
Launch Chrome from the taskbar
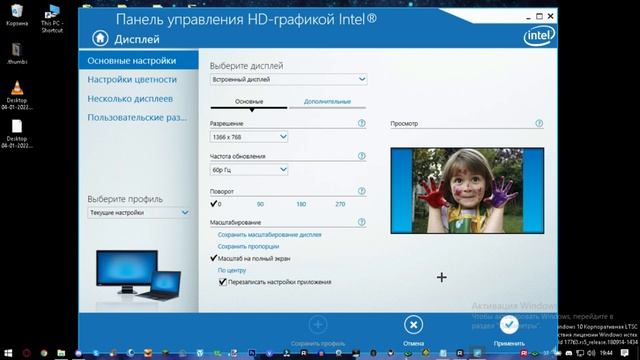(x=44, y=353)
